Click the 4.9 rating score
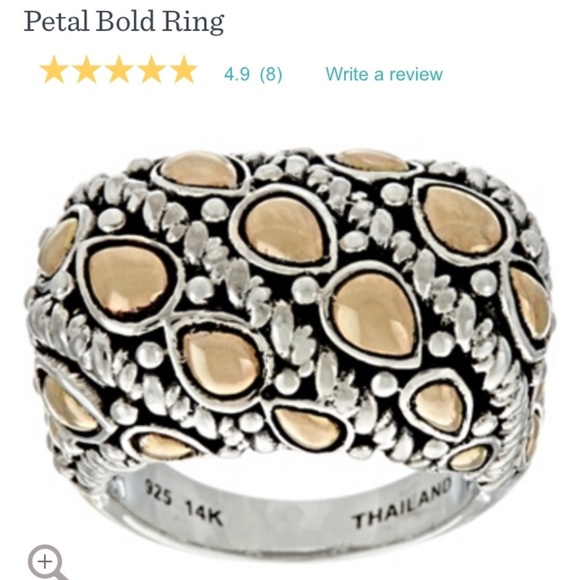Screen dimensions: 580x580 [x=237, y=74]
